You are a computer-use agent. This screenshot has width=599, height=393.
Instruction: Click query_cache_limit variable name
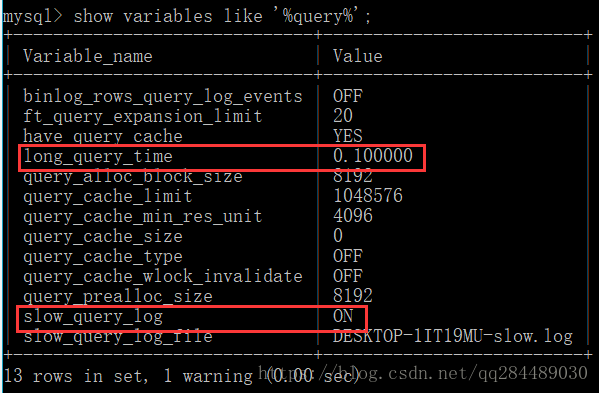tap(108, 197)
